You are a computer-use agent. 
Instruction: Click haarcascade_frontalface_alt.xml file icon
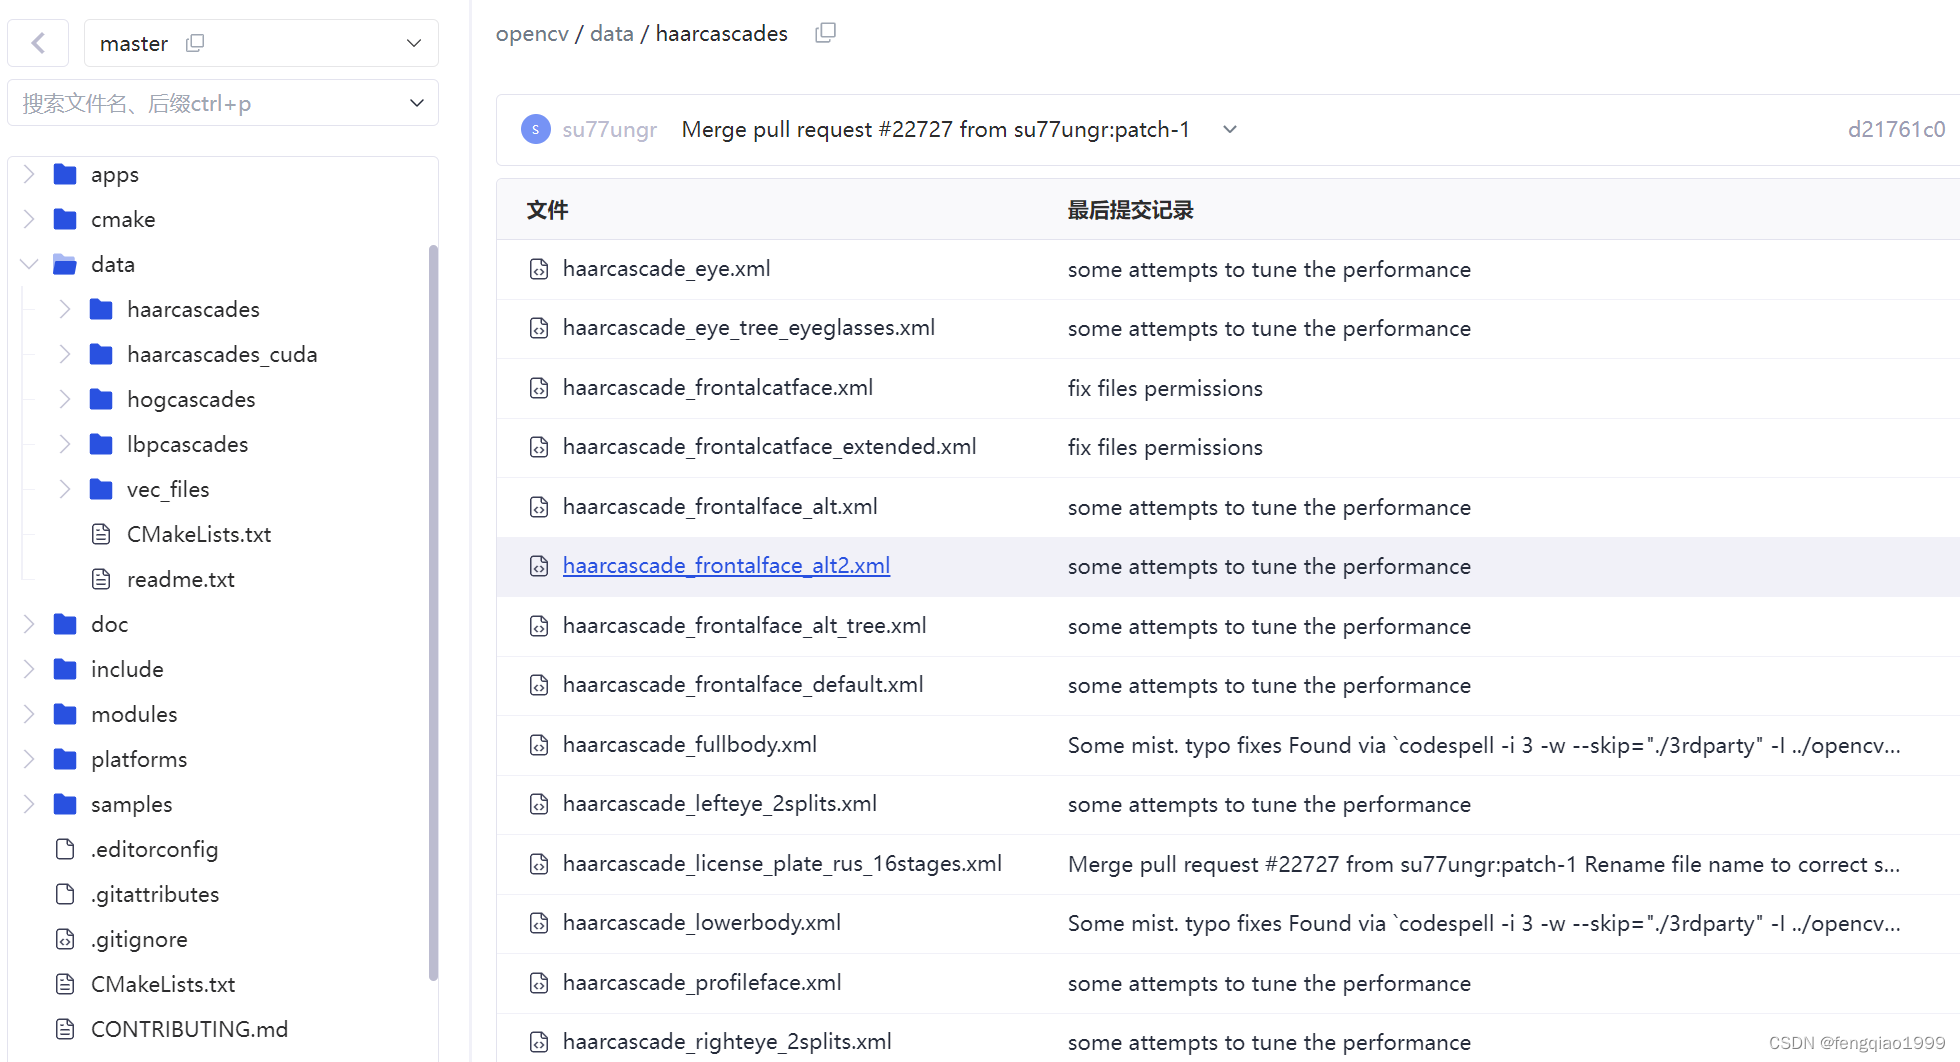[x=539, y=507]
